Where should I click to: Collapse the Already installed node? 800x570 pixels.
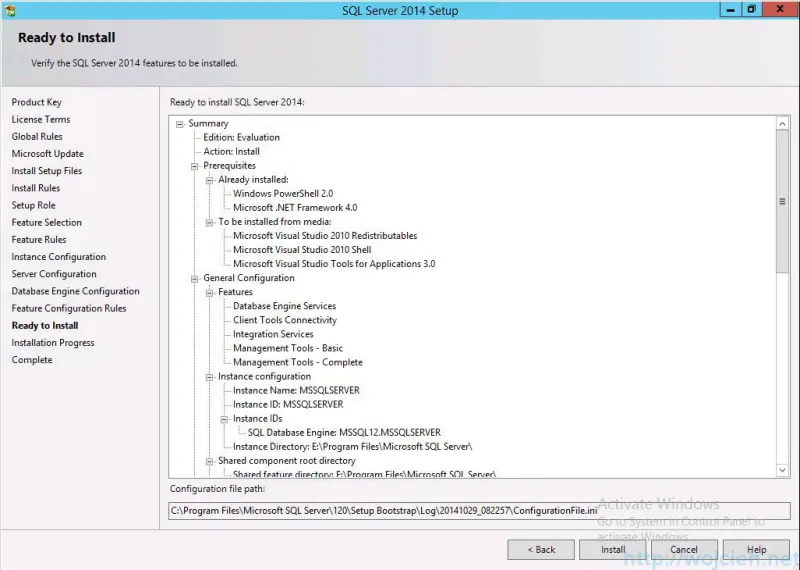[209, 180]
